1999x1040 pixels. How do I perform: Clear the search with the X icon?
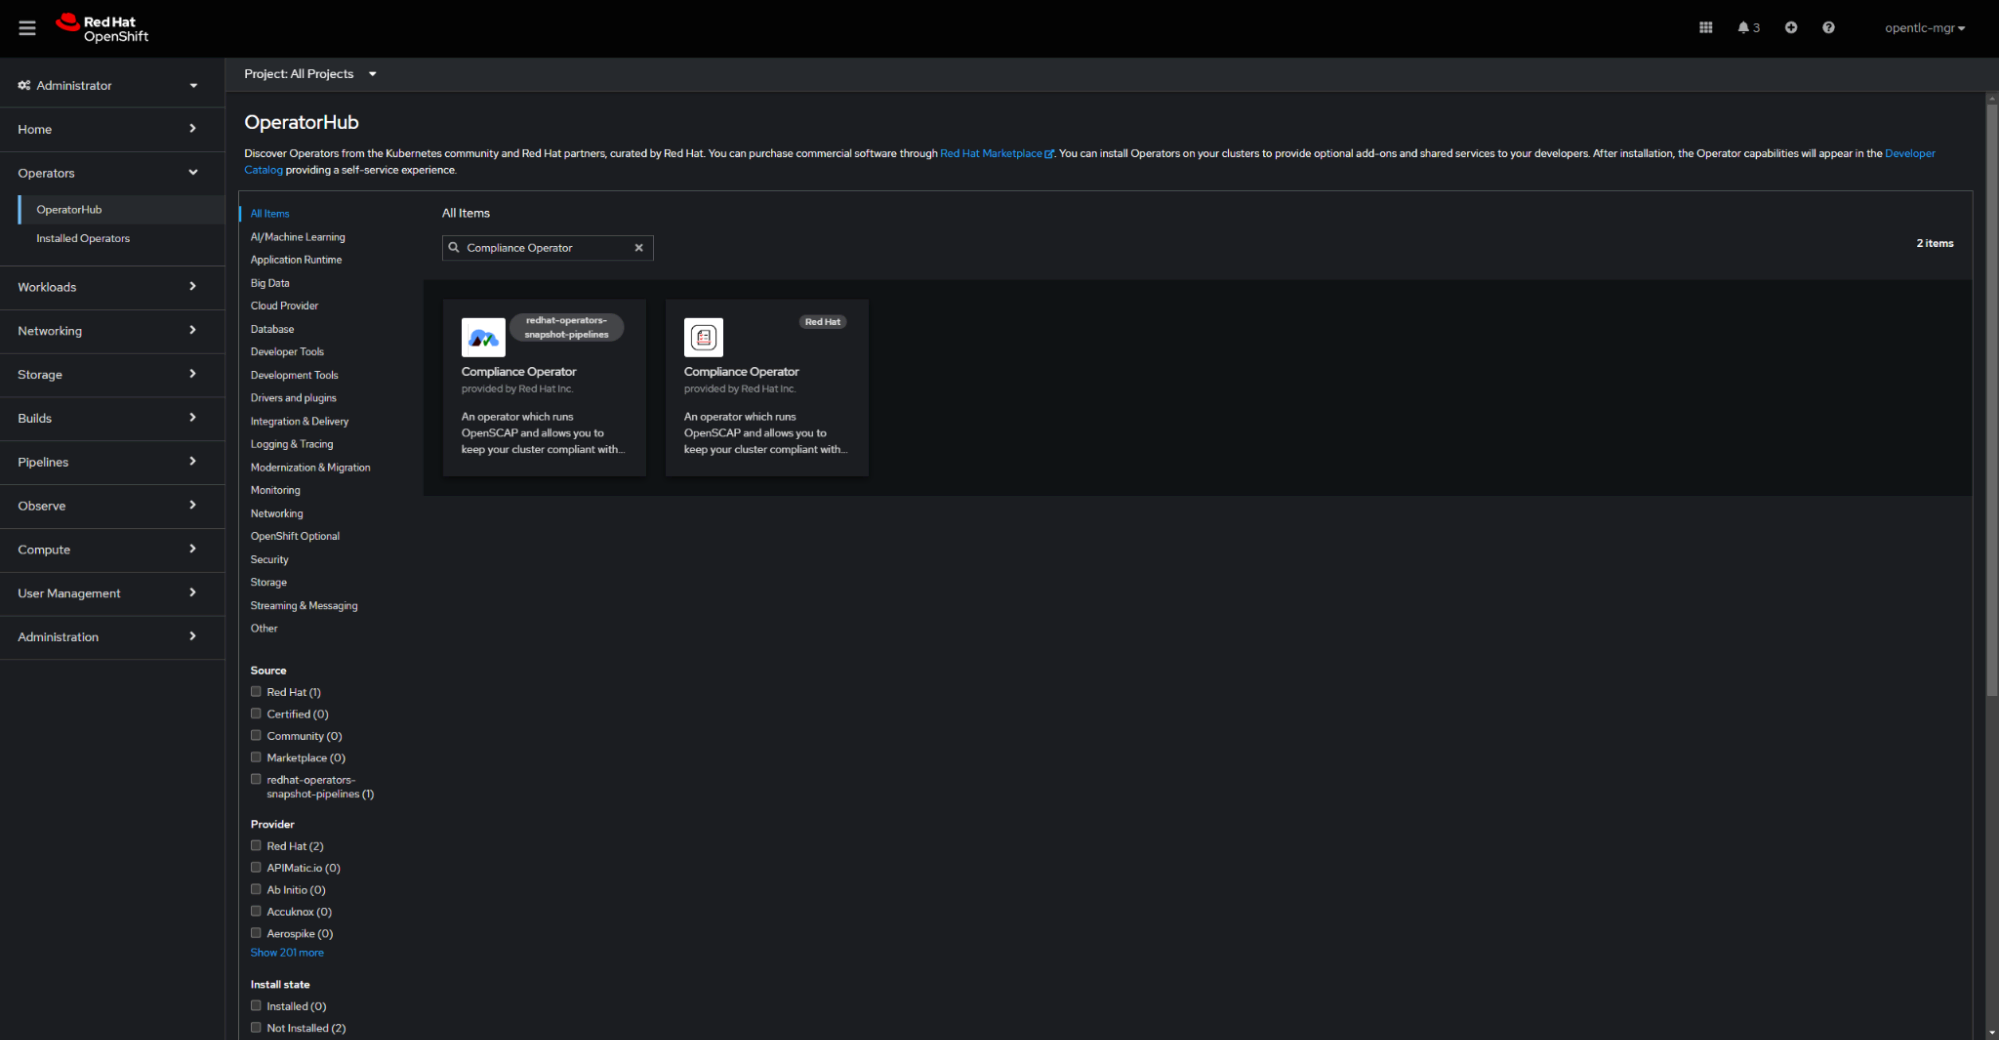click(639, 247)
